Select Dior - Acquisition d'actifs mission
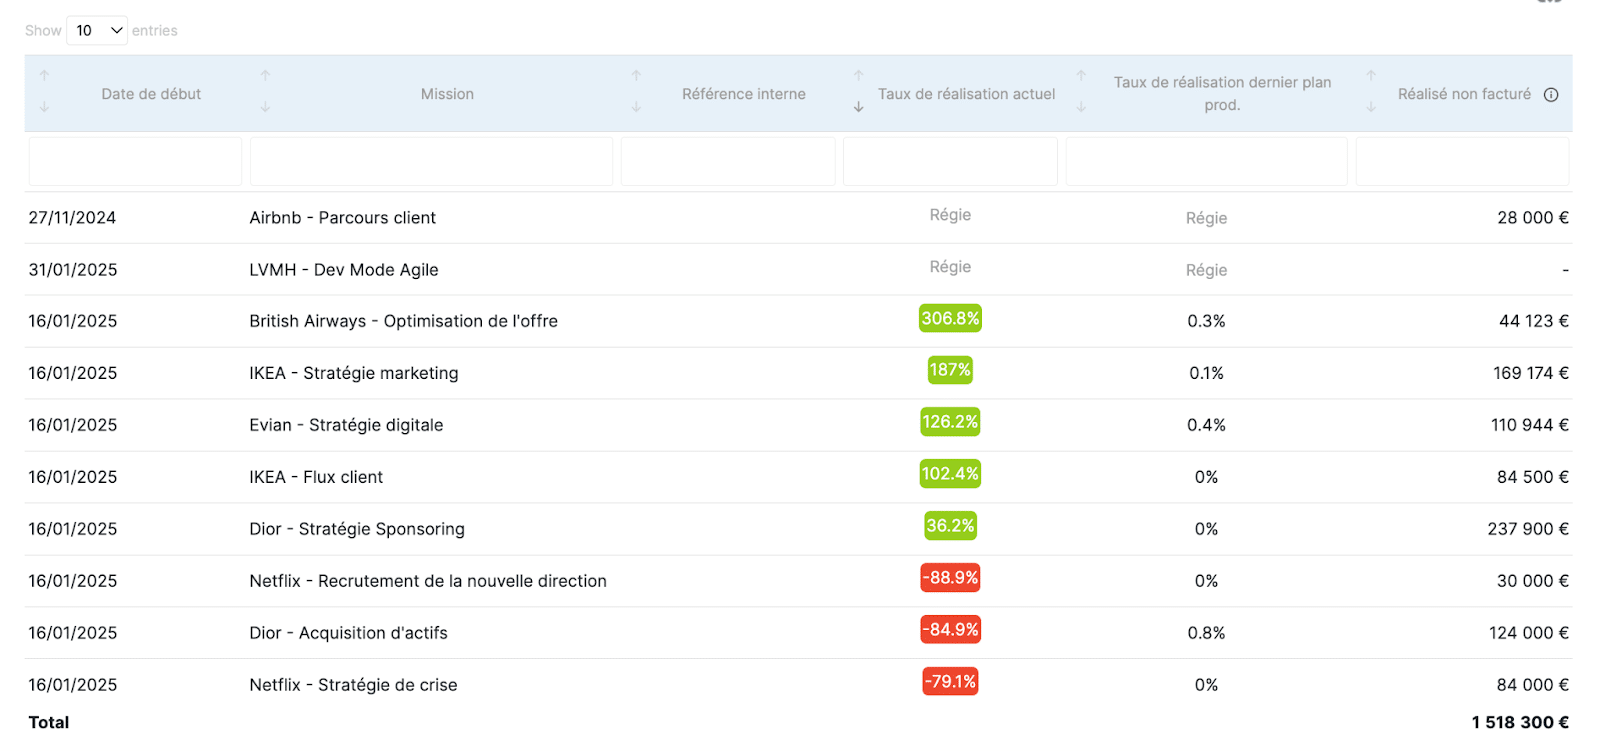1600x751 pixels. [348, 633]
